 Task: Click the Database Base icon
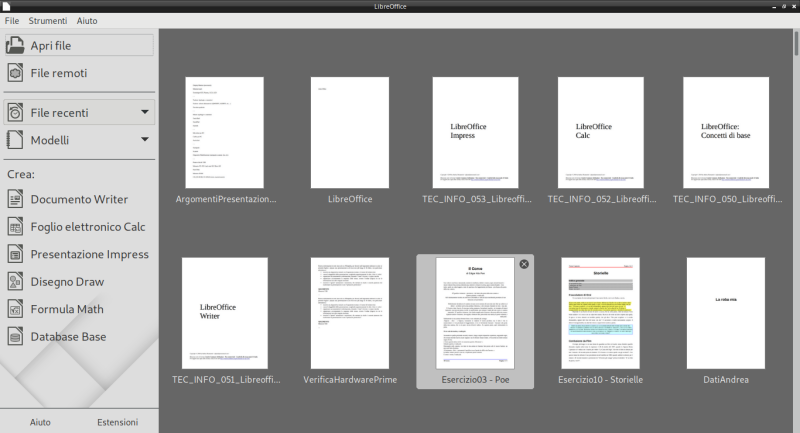(16, 336)
